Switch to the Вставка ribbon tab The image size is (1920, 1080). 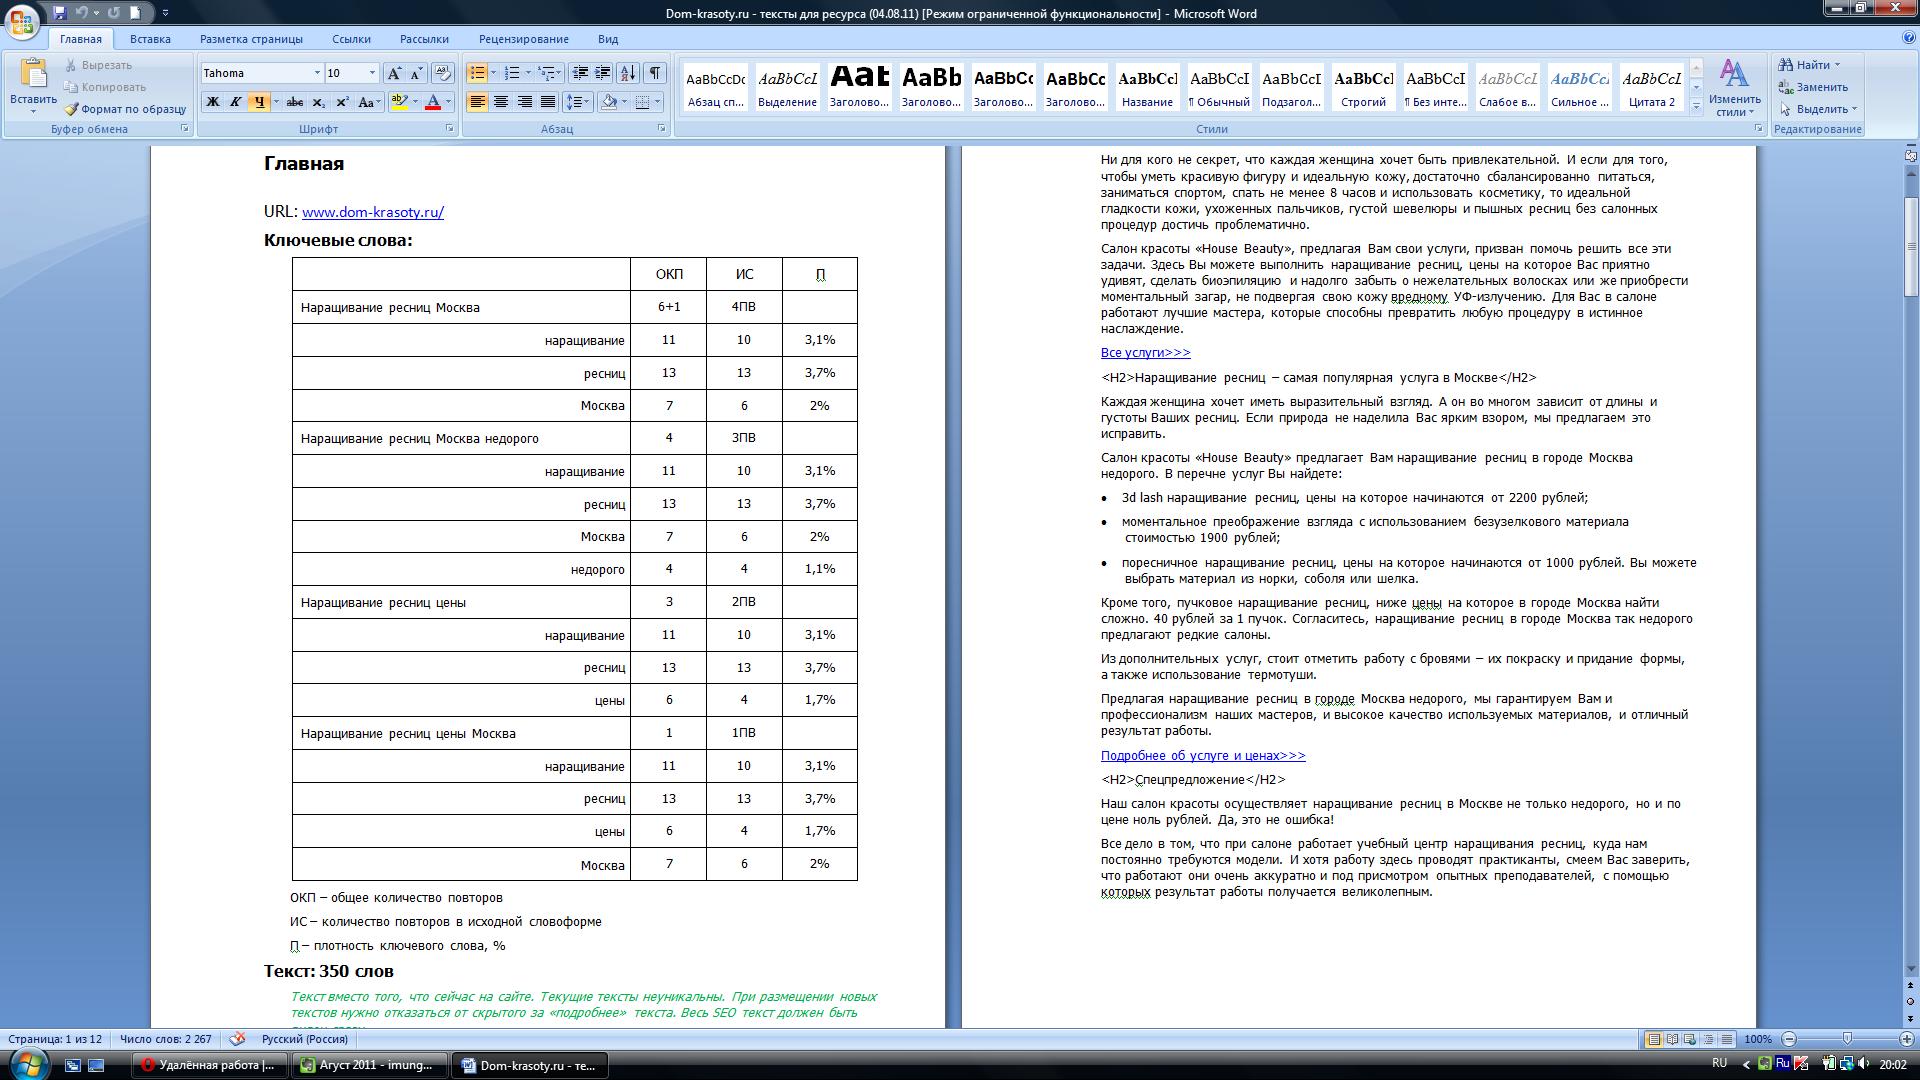[x=150, y=39]
